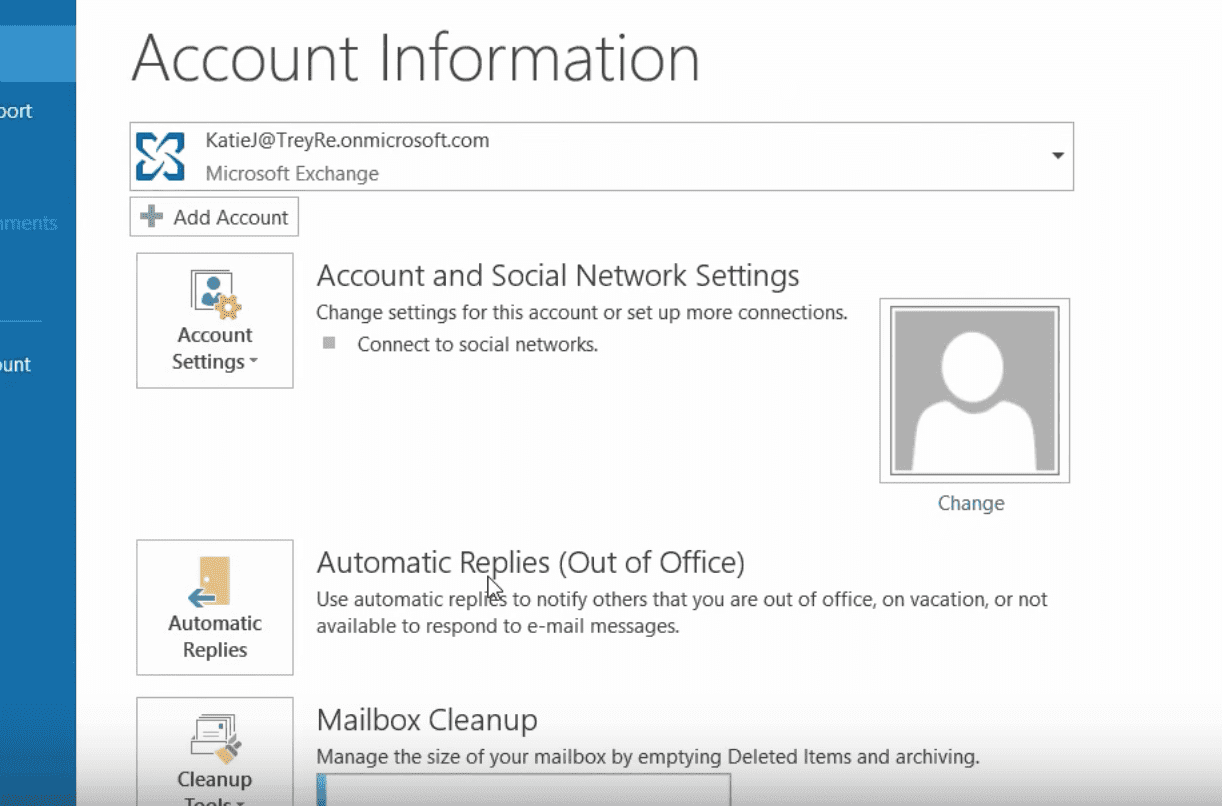Expand the Cleanup Tools dropdown arrow
Image resolution: width=1222 pixels, height=806 pixels.
coord(241,801)
